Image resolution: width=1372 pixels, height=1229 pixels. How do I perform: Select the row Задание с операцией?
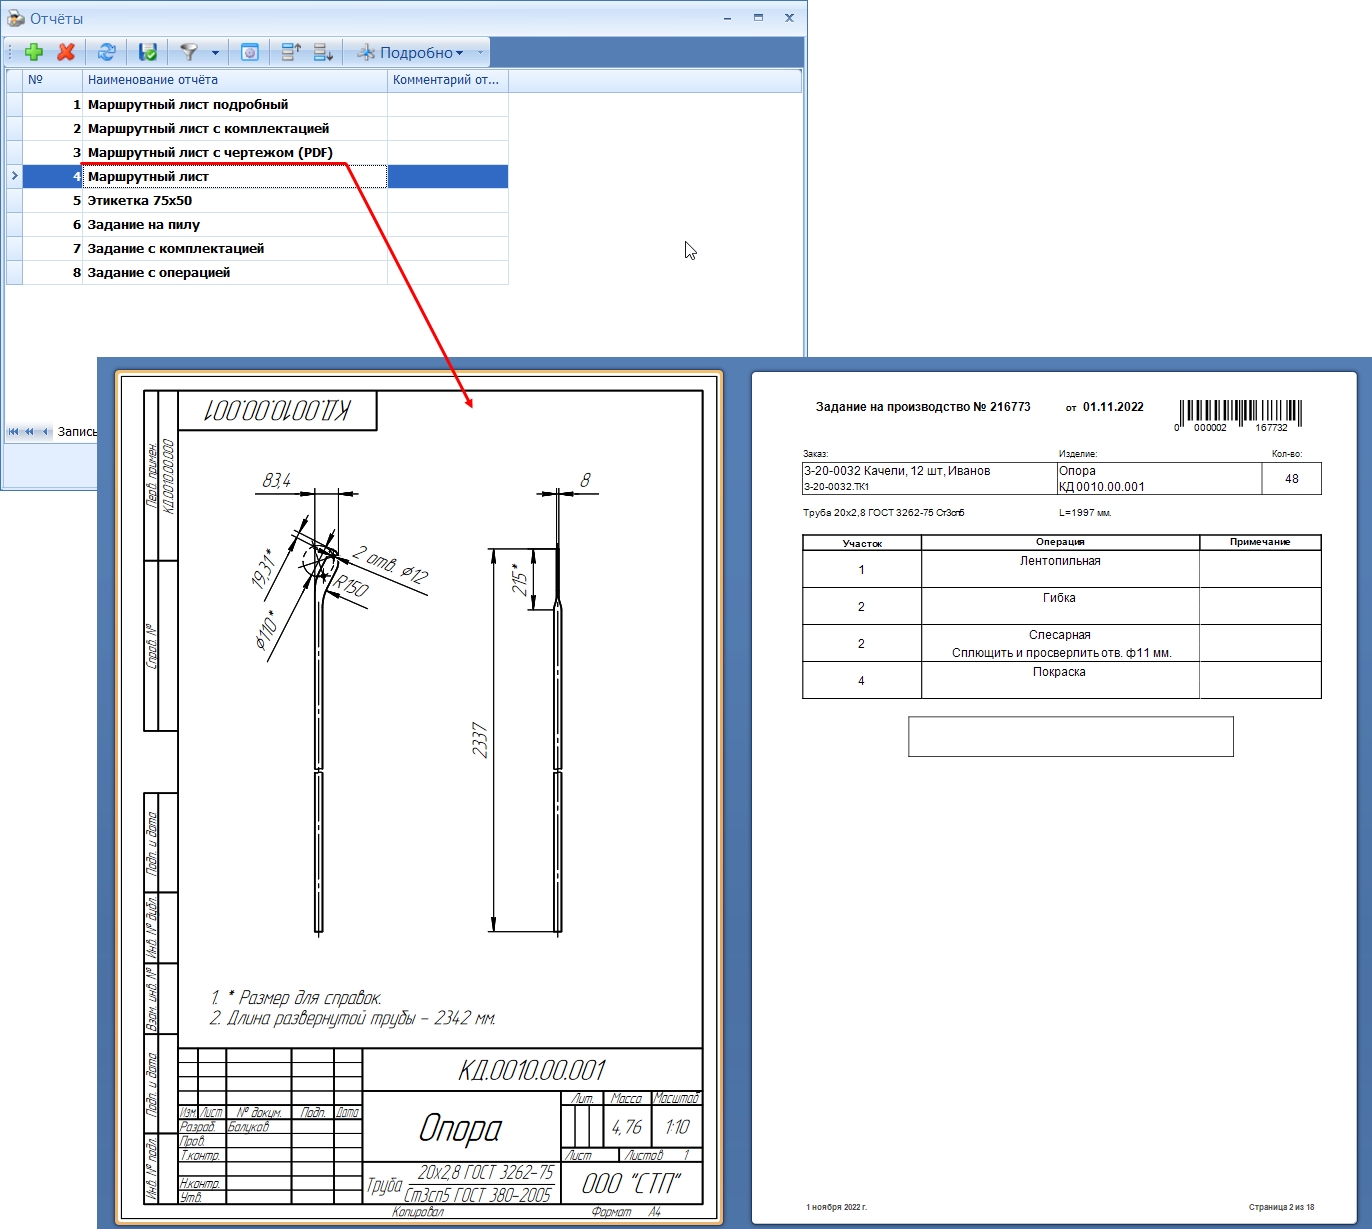(x=265, y=272)
